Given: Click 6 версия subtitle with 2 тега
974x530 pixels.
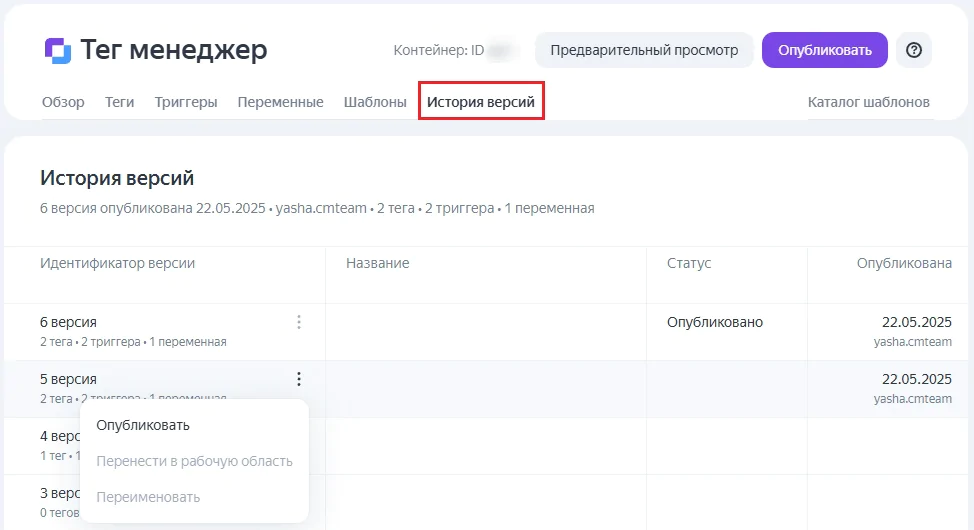Looking at the screenshot, I should coord(134,342).
